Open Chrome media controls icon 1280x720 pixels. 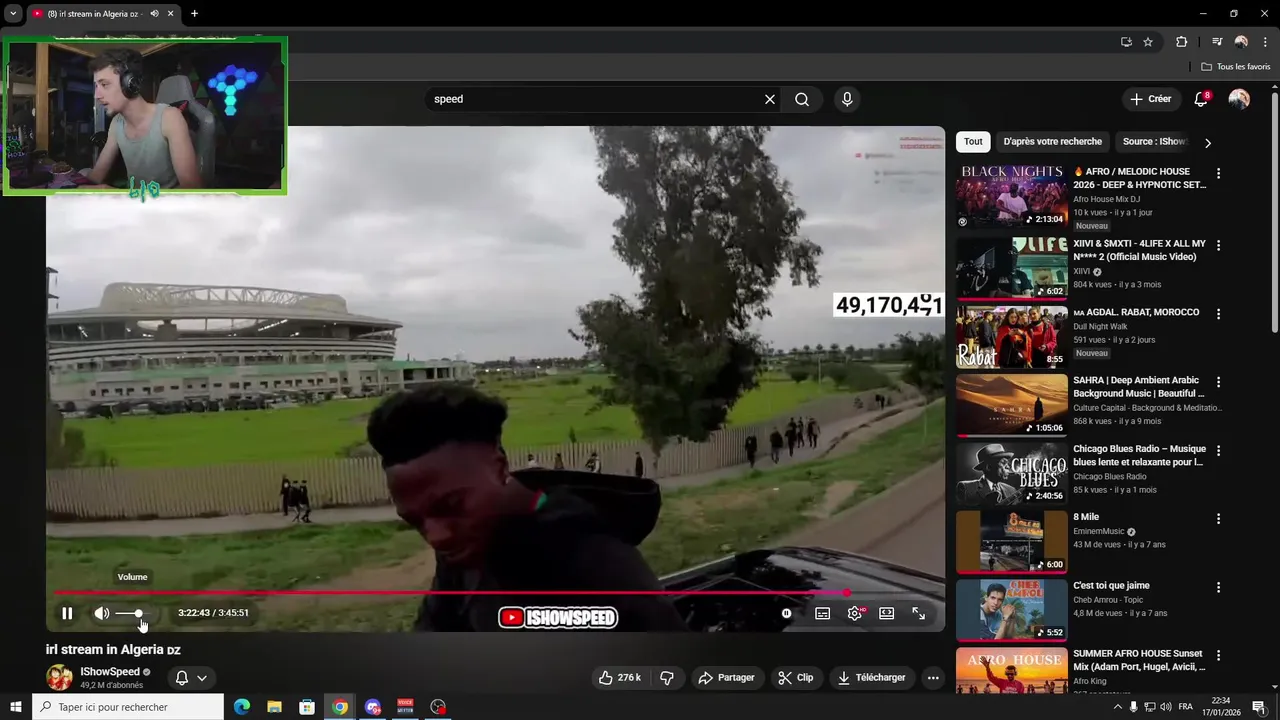(1217, 42)
